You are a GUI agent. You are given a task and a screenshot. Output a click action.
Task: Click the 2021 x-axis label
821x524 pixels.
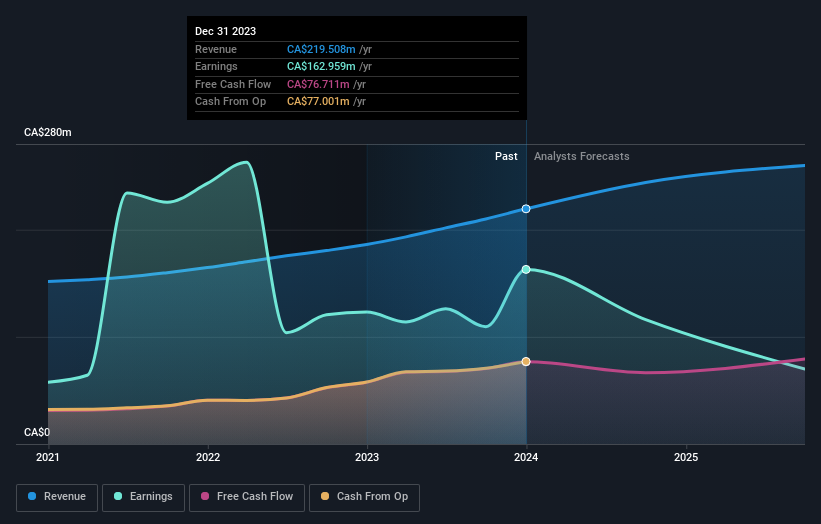48,457
